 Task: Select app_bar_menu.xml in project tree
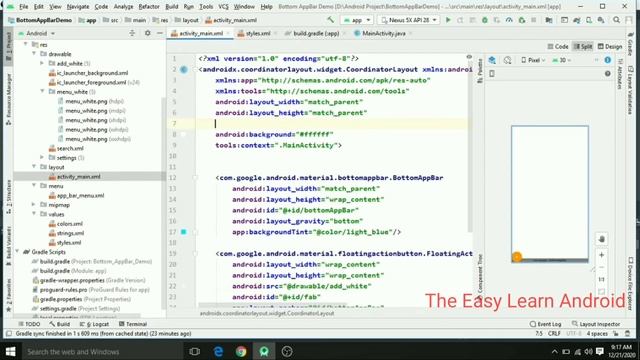80,196
